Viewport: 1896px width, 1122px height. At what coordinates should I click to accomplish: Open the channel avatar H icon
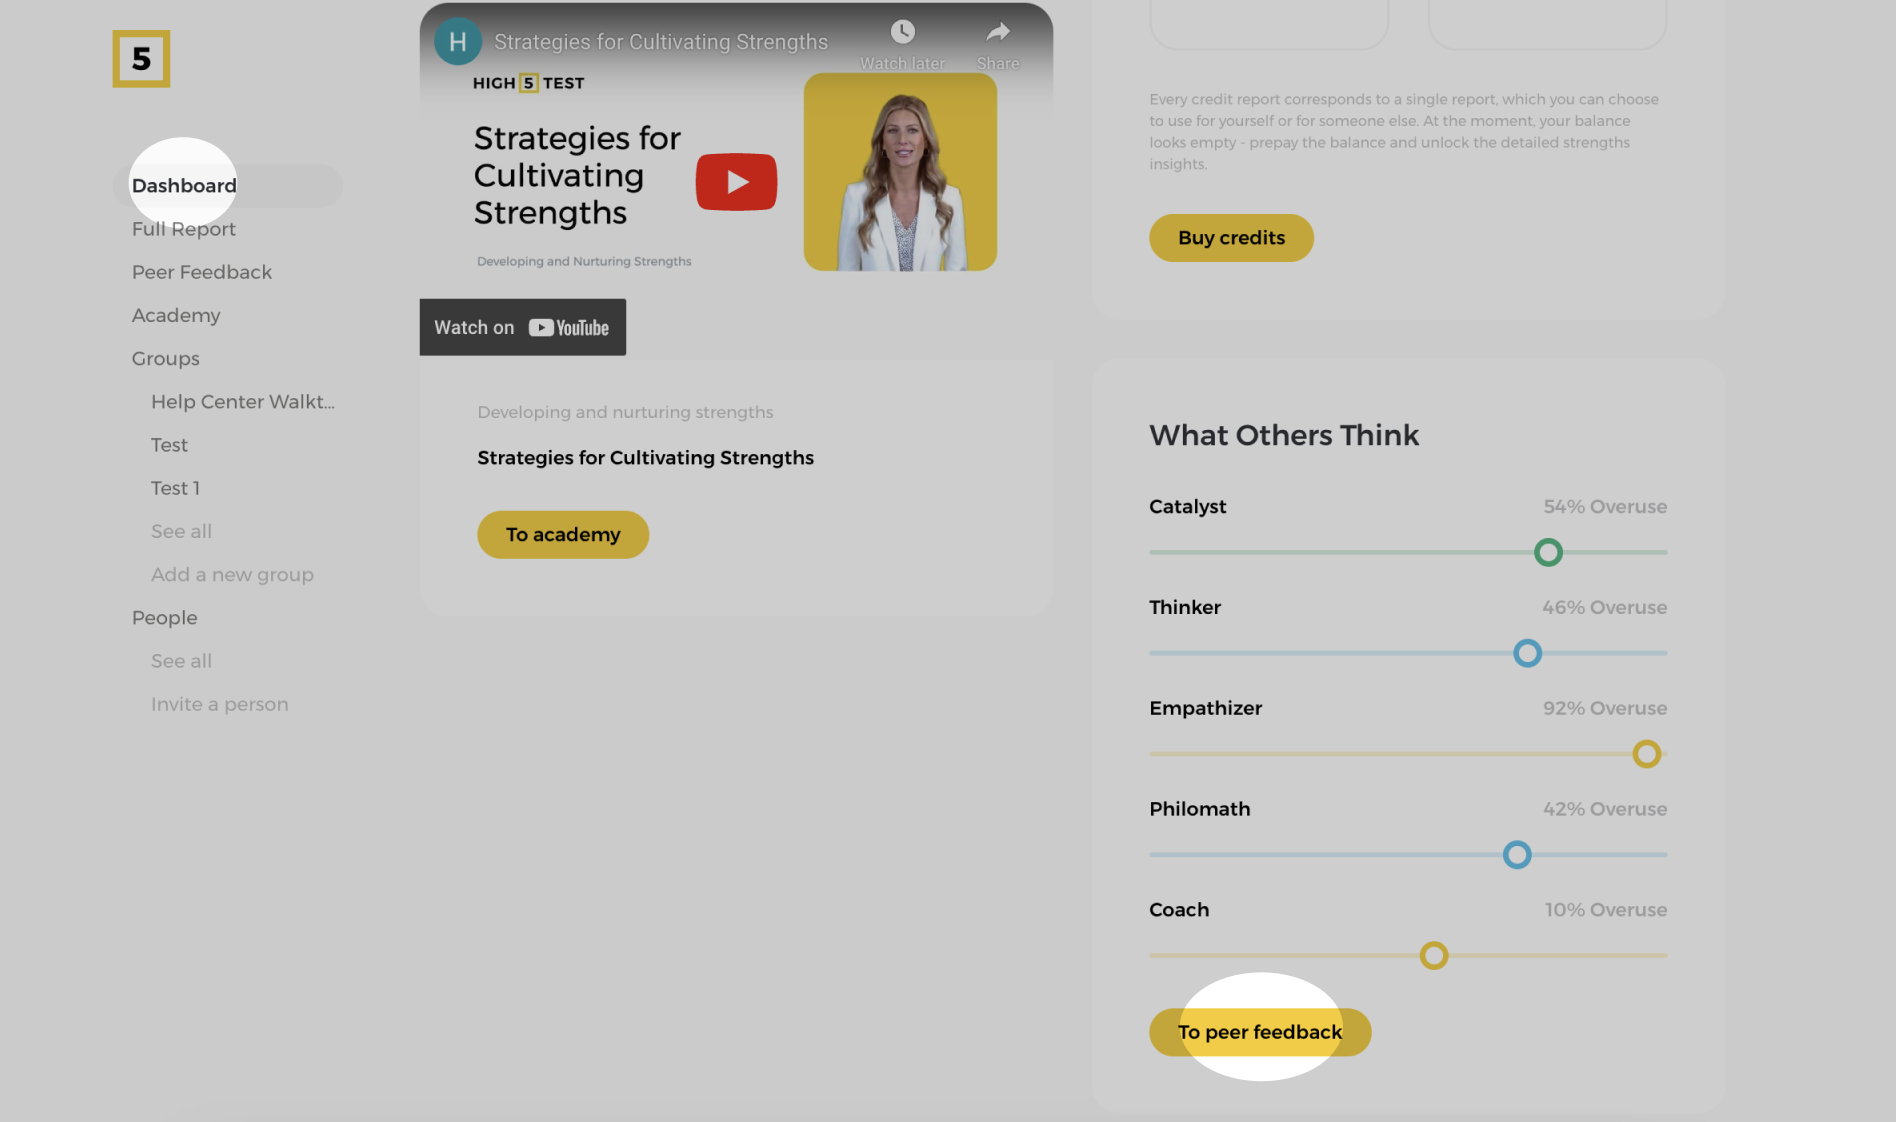pos(458,42)
